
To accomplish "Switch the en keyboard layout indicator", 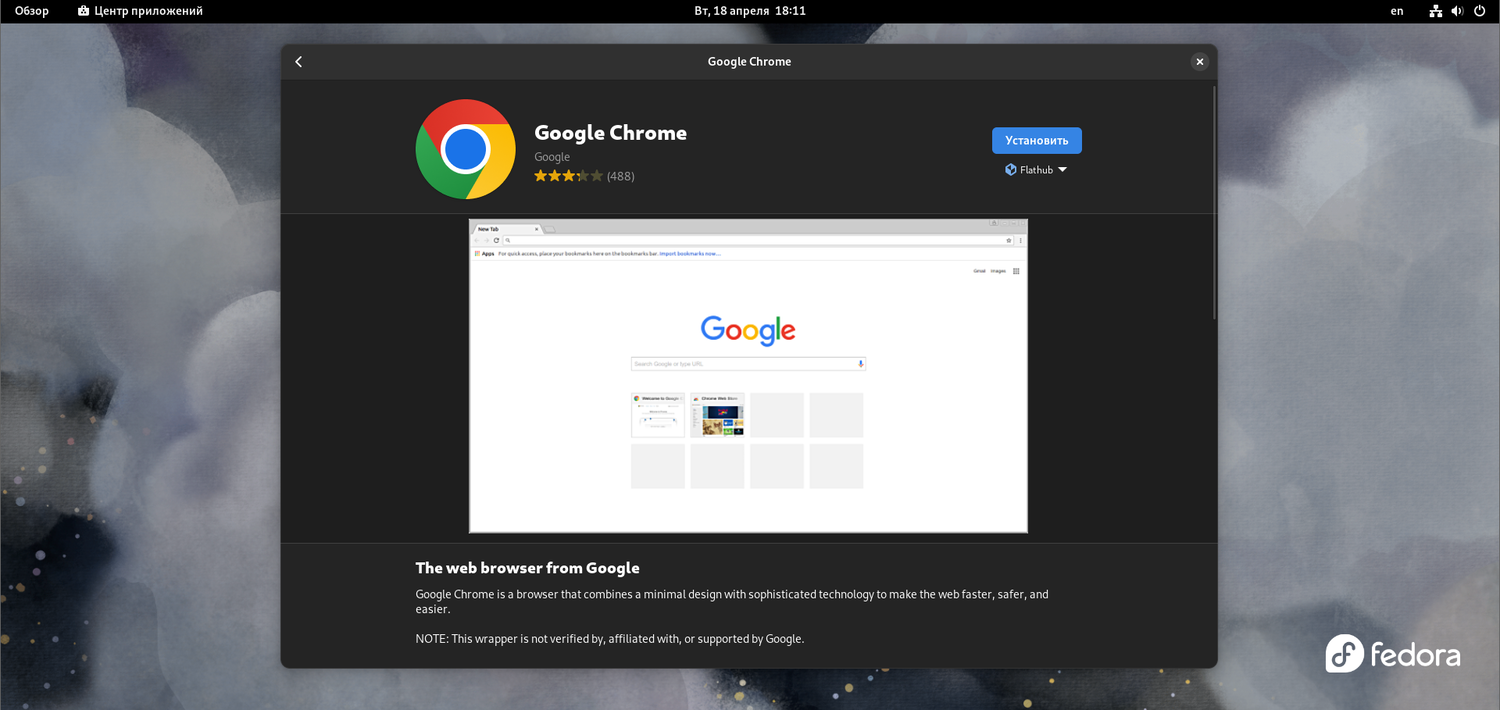I will [x=1397, y=11].
